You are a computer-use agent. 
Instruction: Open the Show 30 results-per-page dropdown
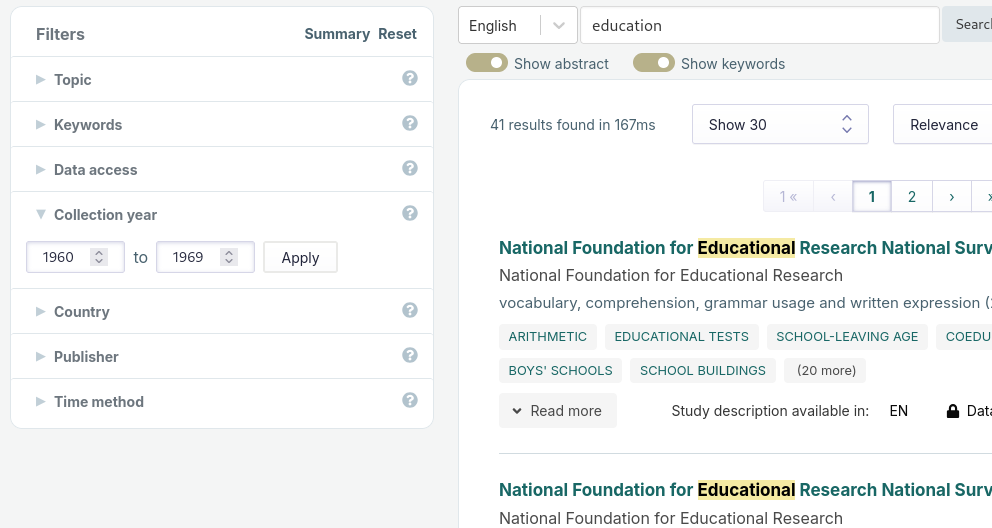(780, 125)
